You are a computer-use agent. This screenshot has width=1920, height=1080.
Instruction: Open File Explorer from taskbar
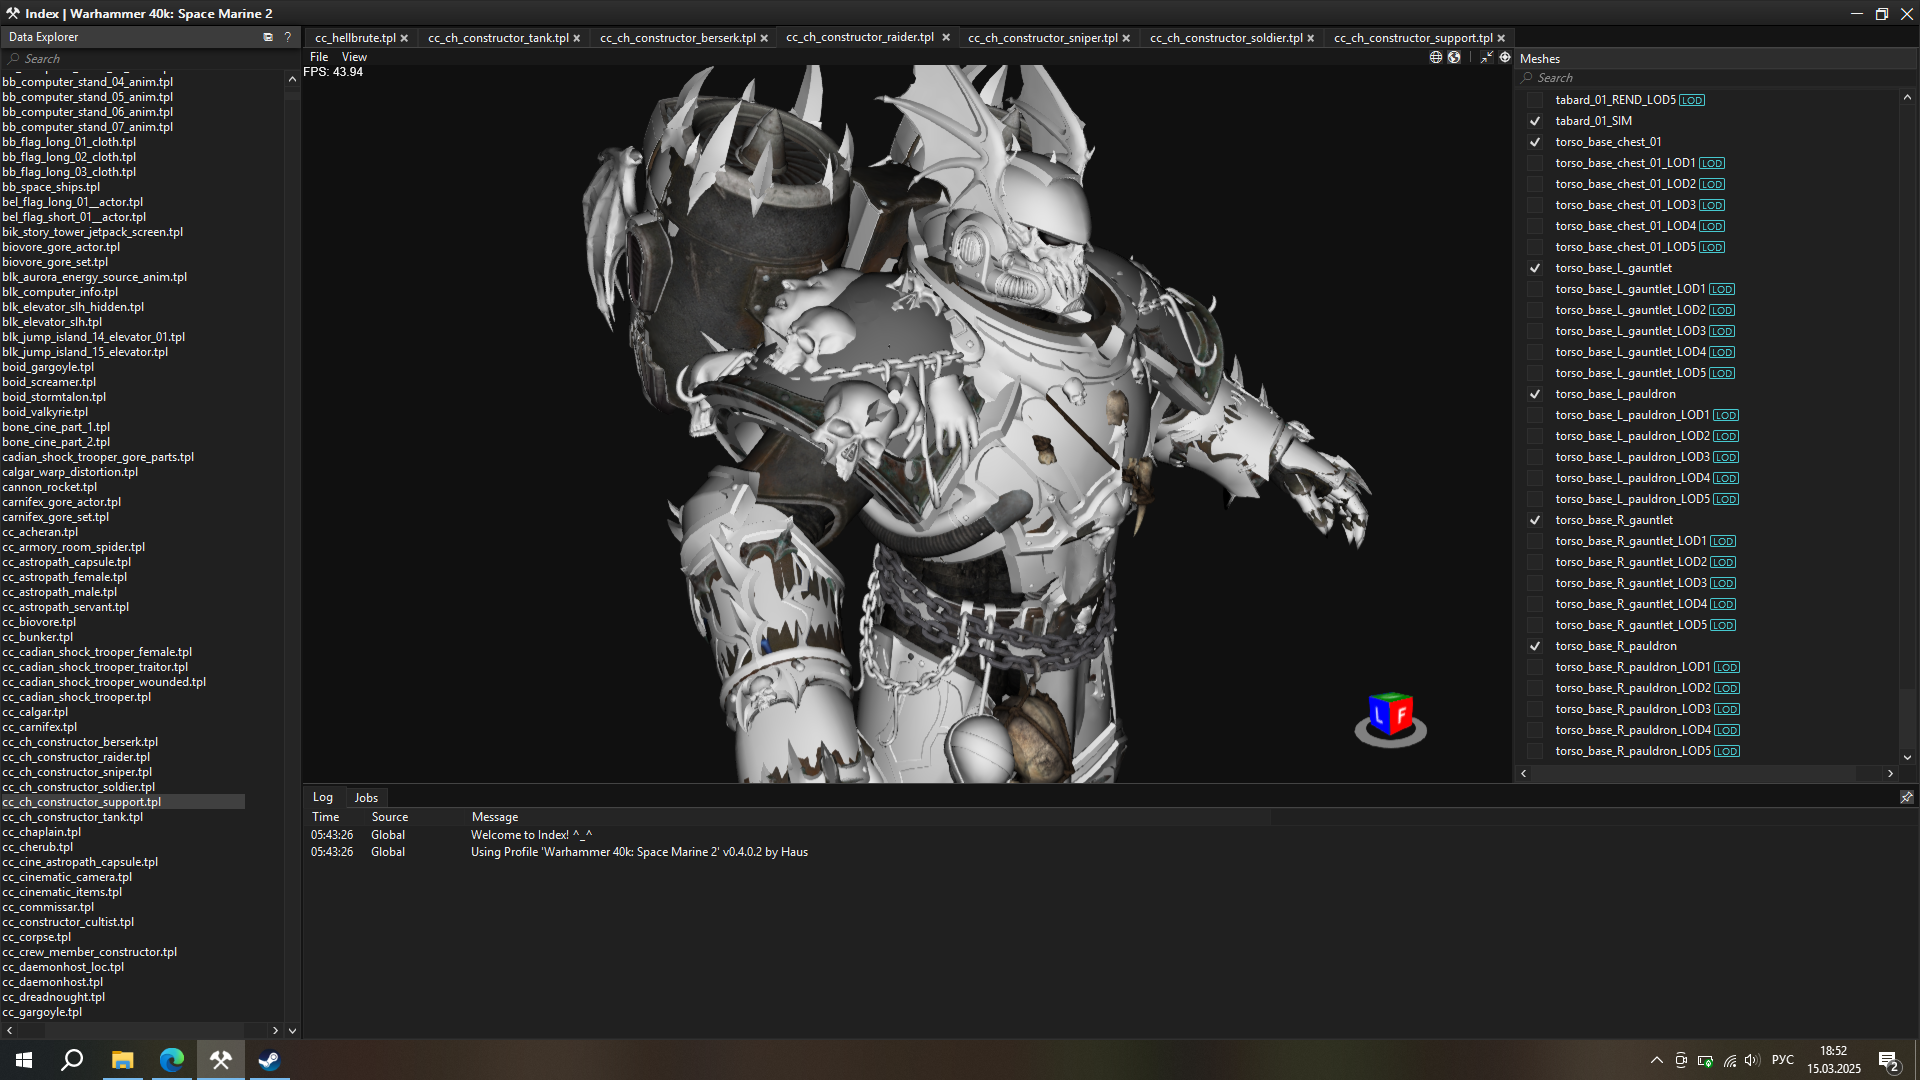click(122, 1060)
